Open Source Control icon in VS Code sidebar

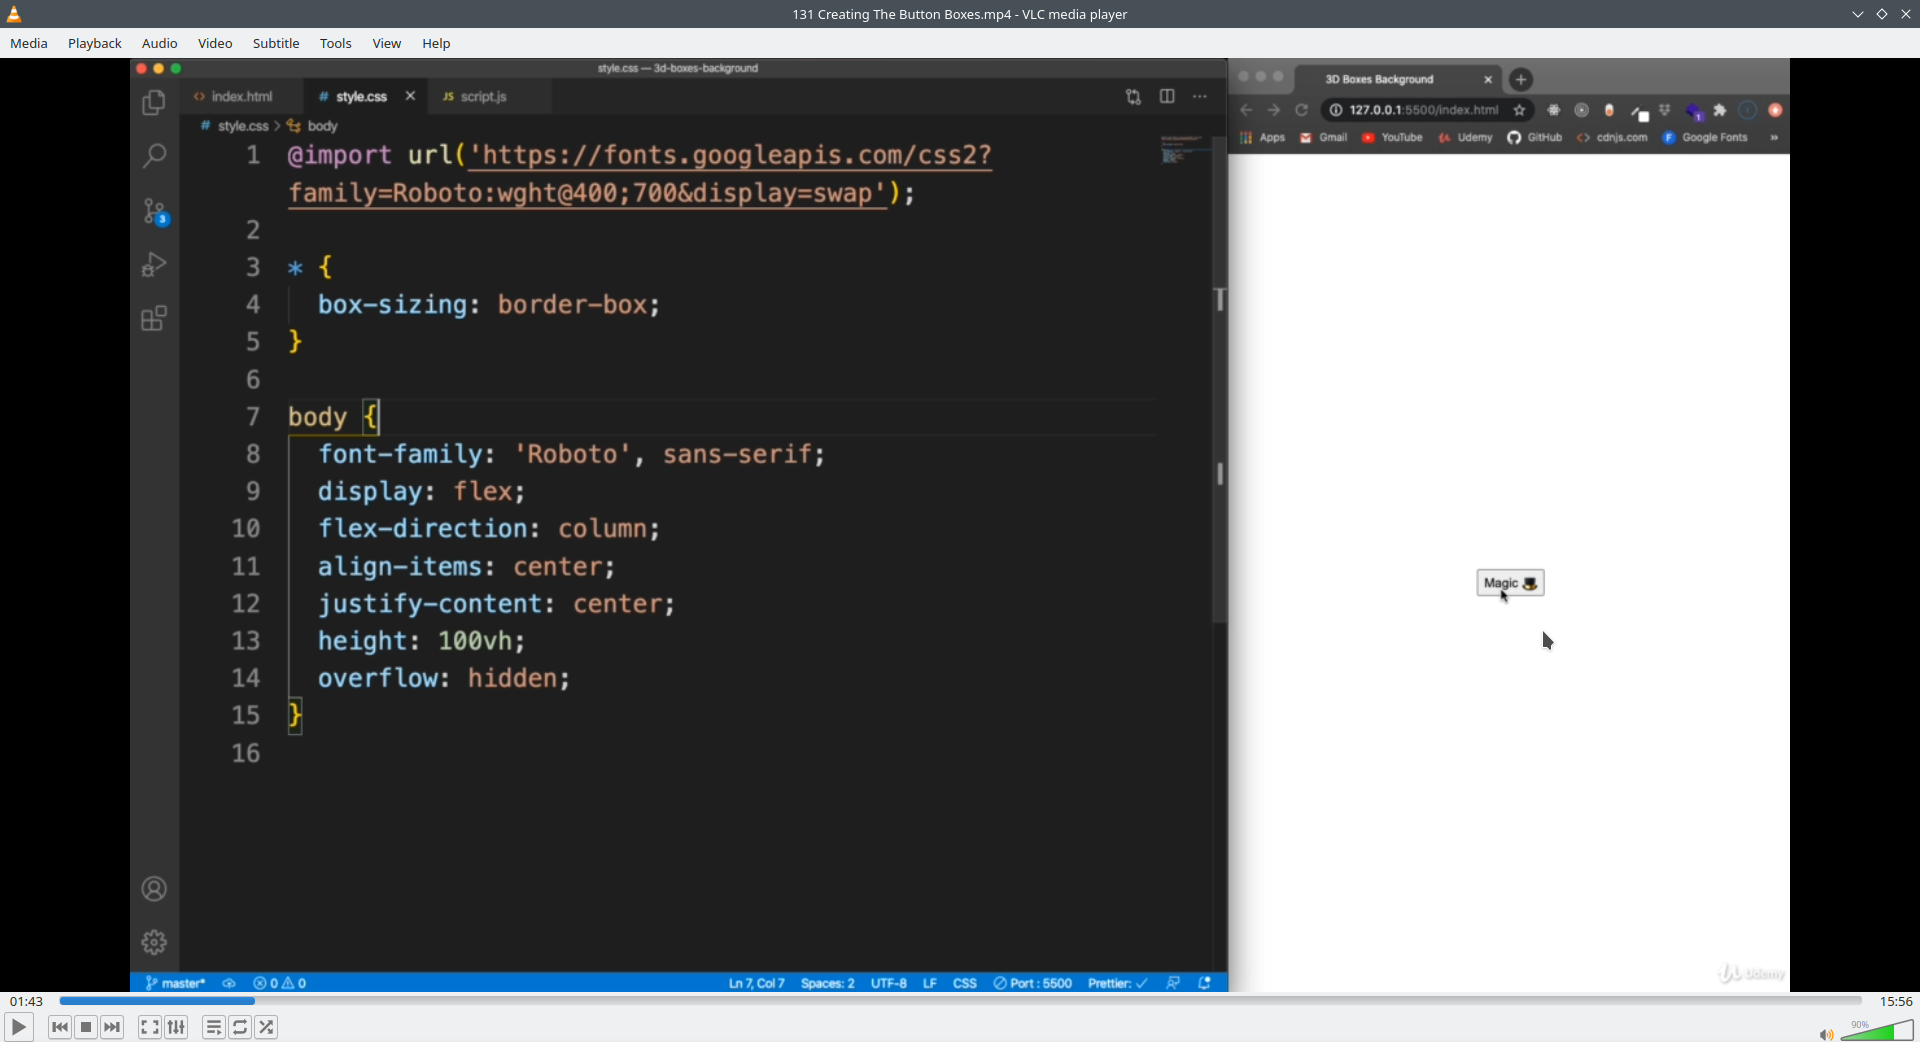(x=155, y=211)
